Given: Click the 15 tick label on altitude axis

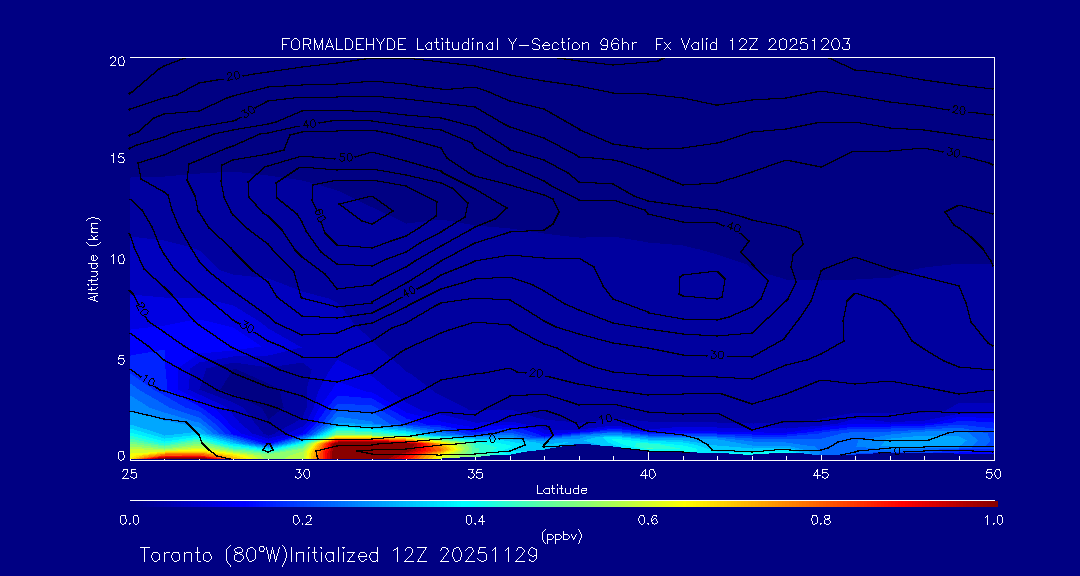Looking at the screenshot, I should (115, 159).
